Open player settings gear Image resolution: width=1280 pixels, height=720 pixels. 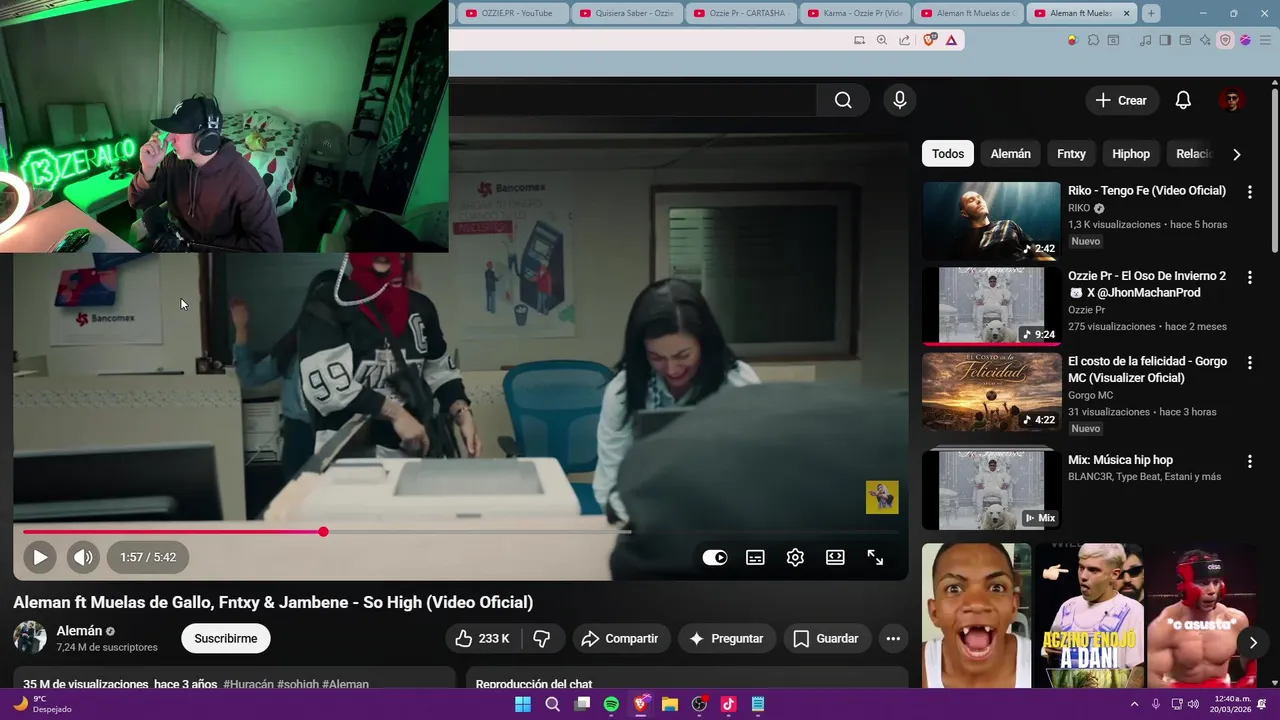coord(795,558)
